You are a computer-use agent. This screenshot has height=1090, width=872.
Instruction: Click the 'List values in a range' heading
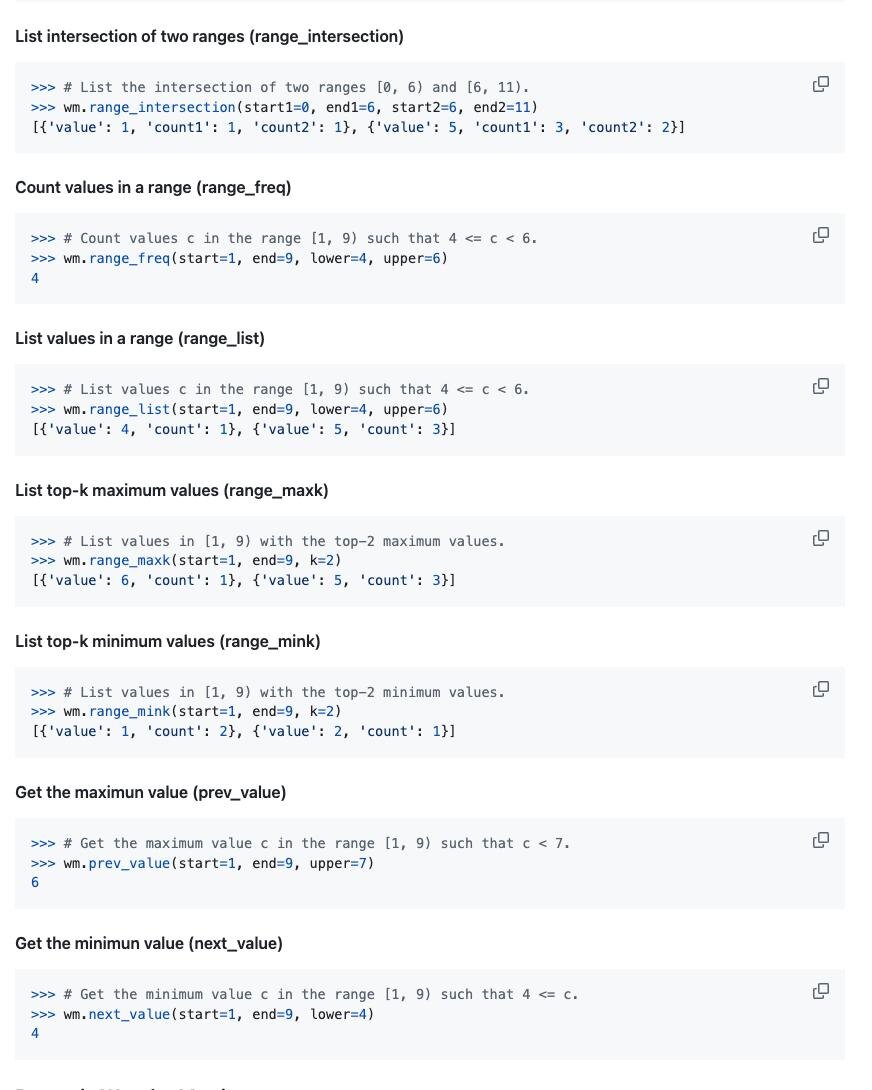point(140,339)
